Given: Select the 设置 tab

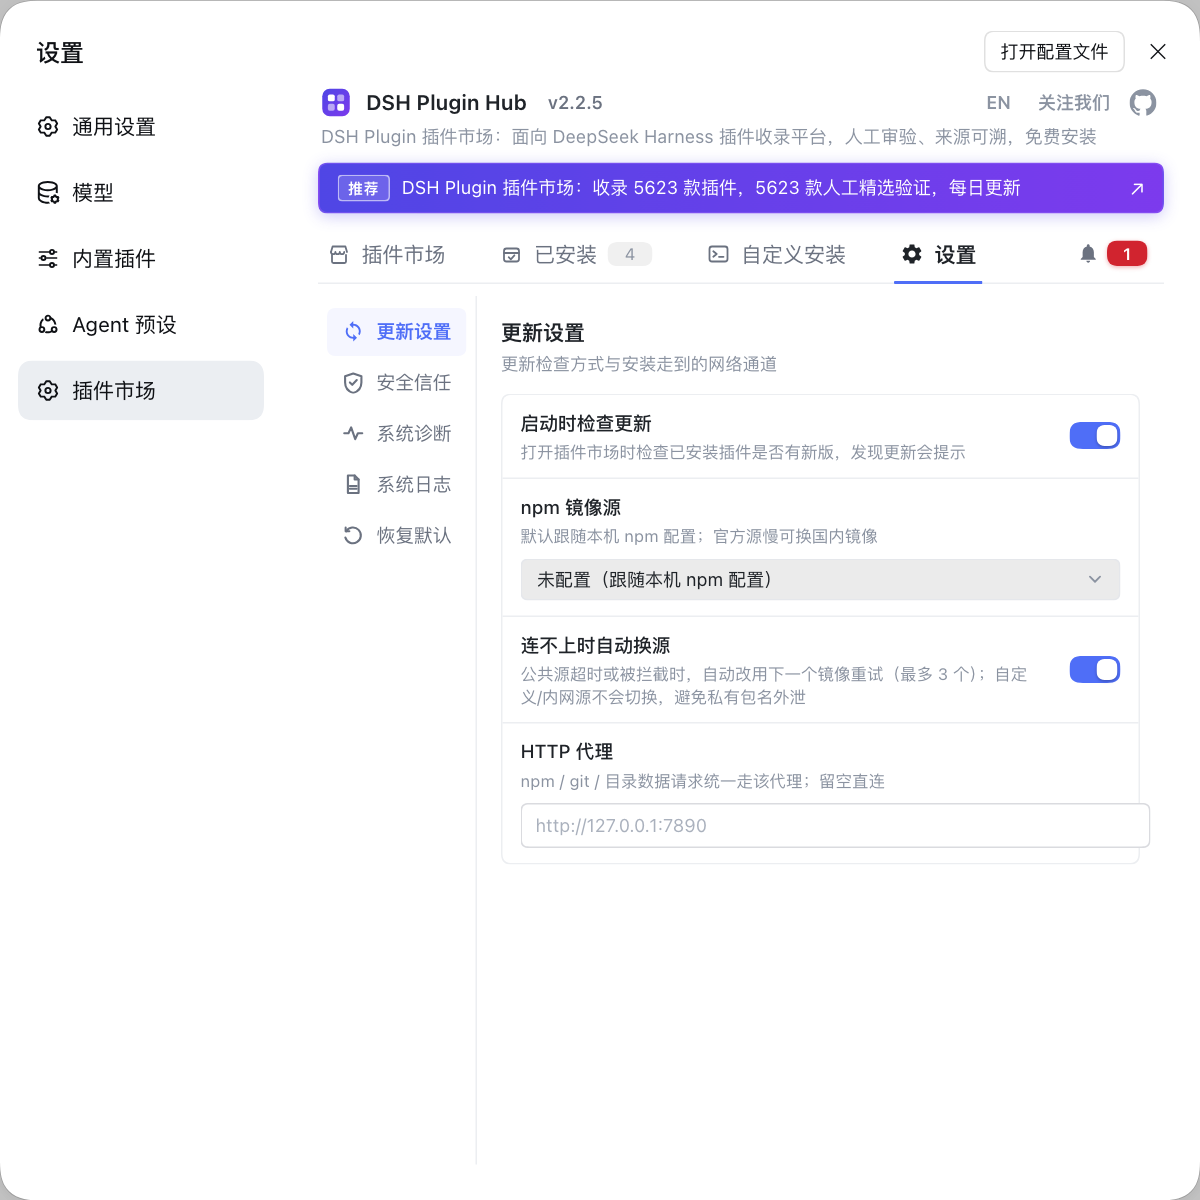Looking at the screenshot, I should [938, 255].
